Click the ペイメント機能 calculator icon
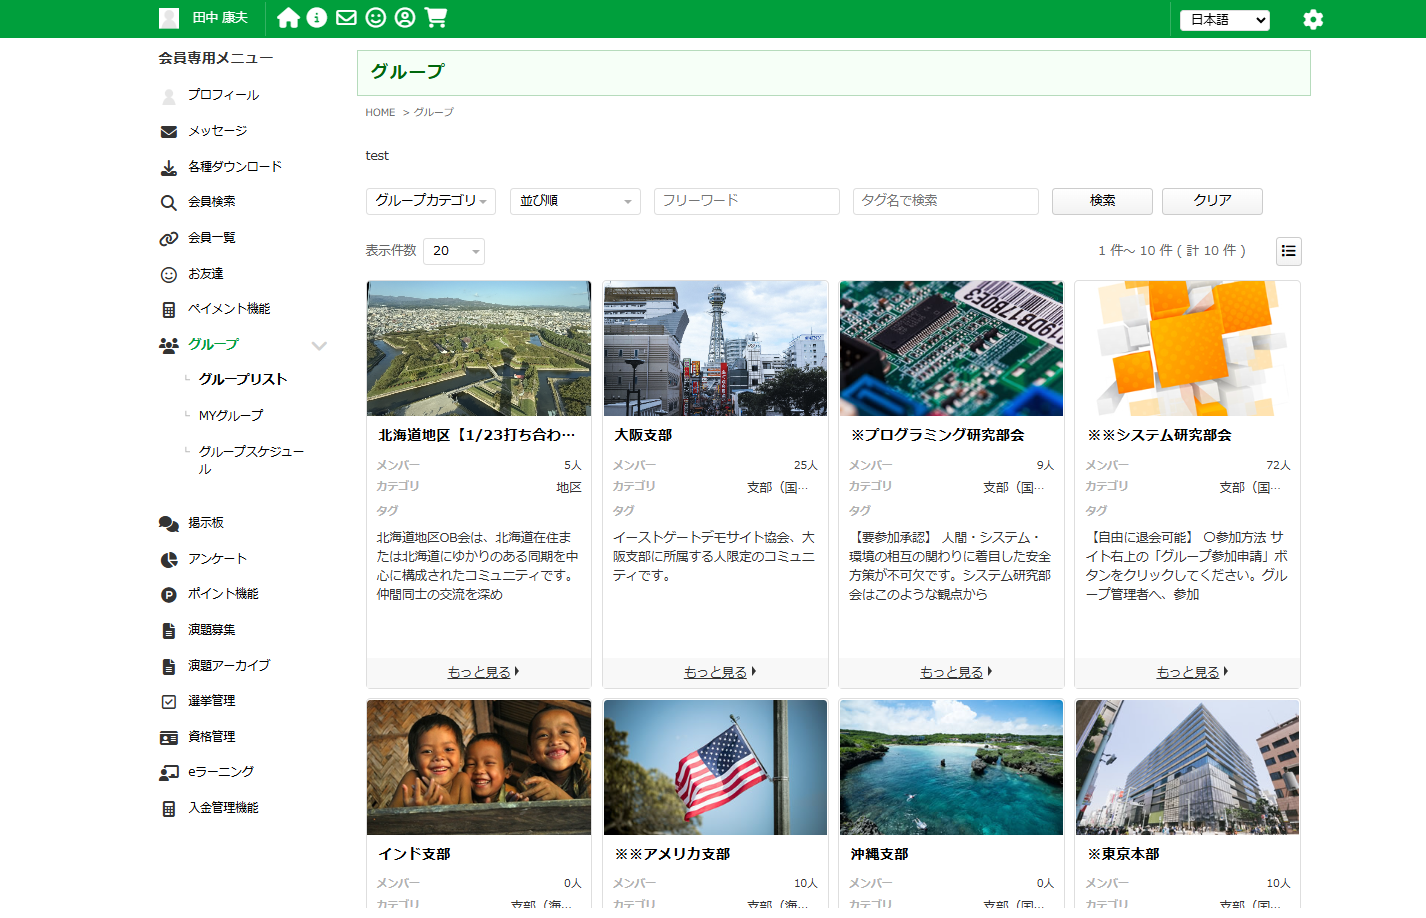Image resolution: width=1426 pixels, height=918 pixels. pyautogui.click(x=167, y=309)
